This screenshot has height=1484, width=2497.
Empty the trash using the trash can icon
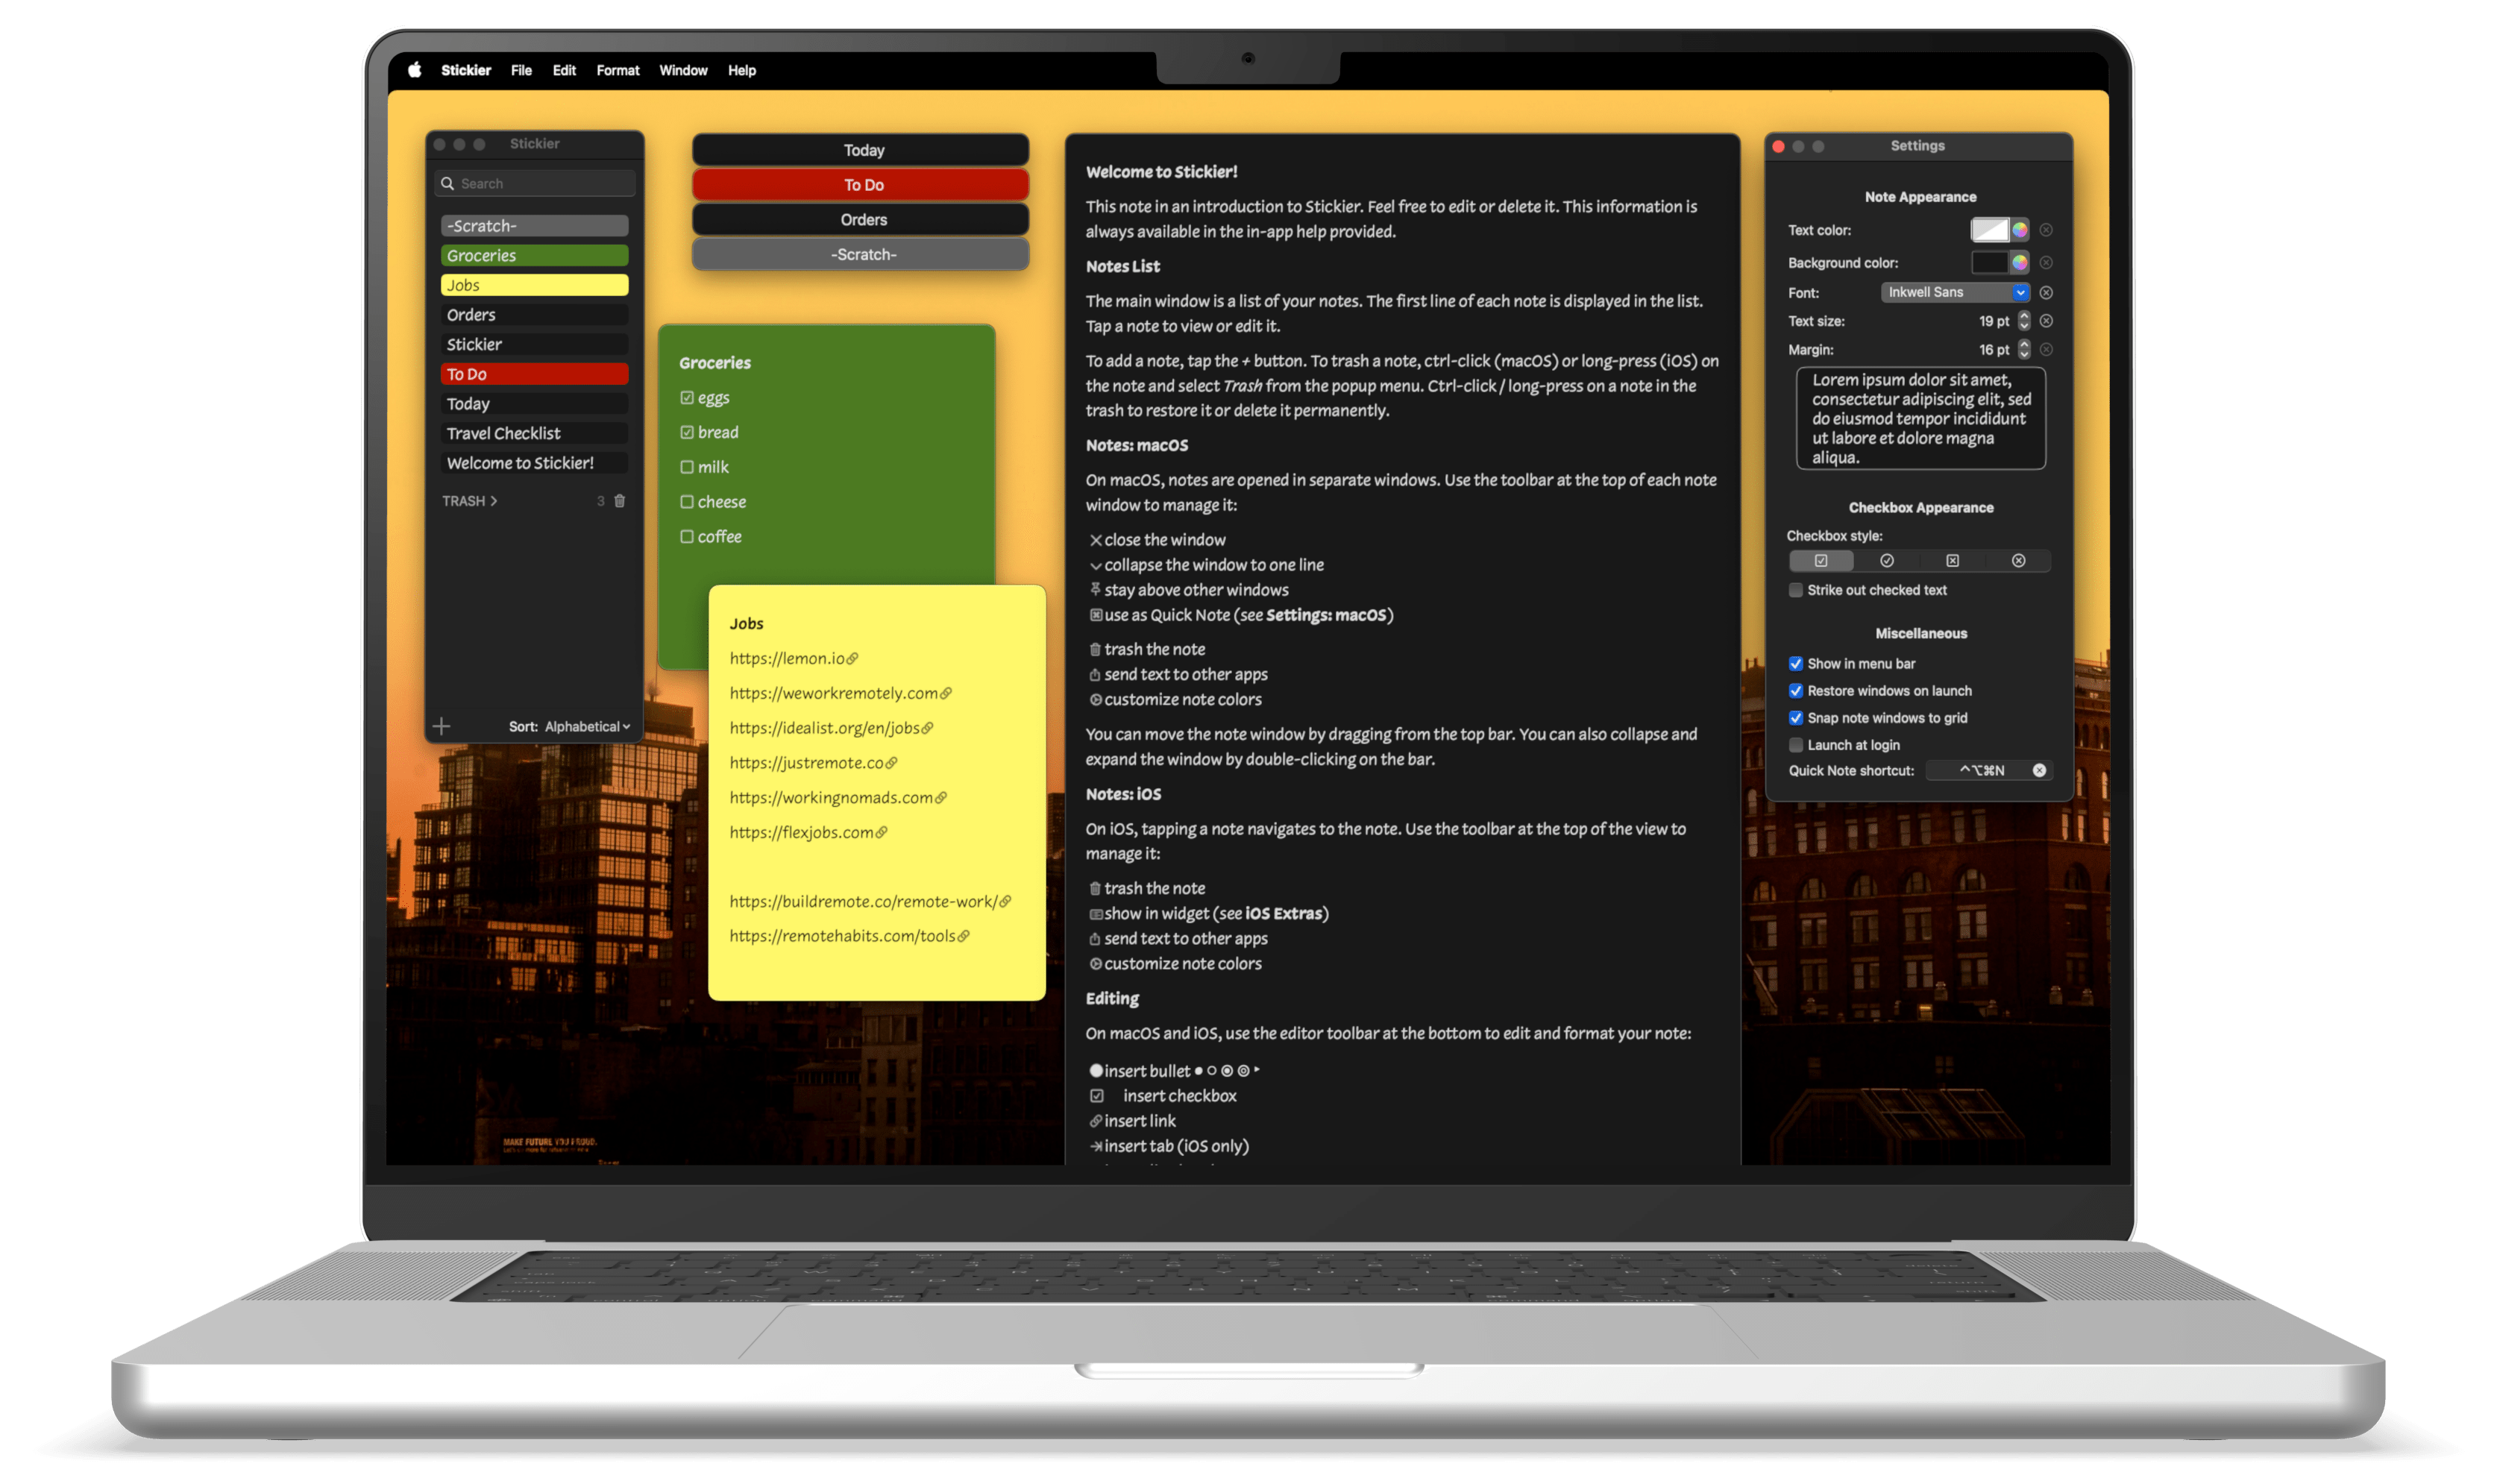coord(619,501)
